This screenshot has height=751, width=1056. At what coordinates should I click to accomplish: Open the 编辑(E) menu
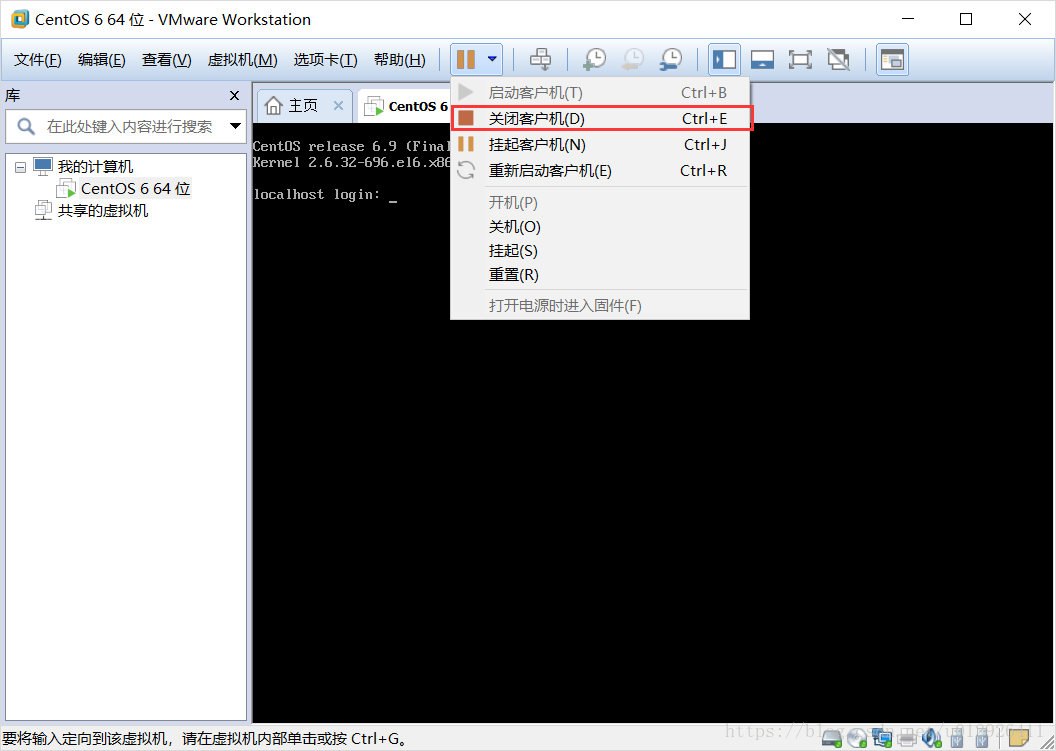(x=102, y=60)
